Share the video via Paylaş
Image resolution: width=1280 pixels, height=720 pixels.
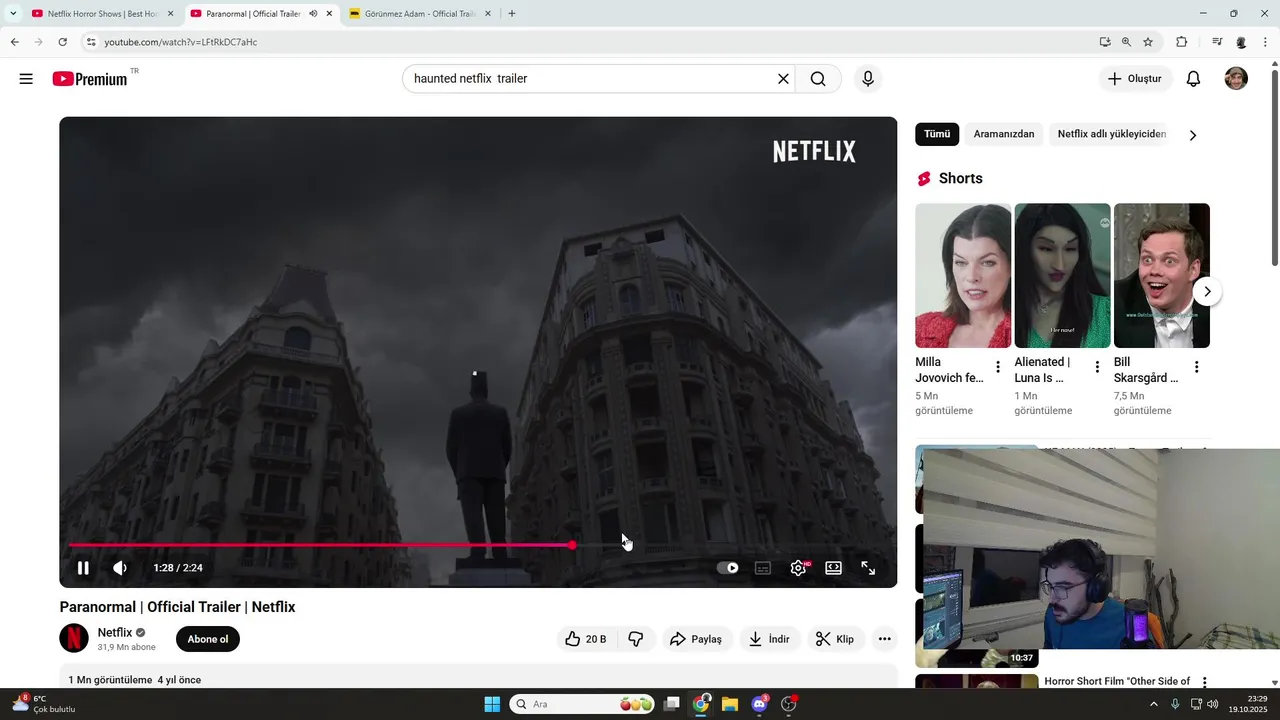click(x=696, y=639)
